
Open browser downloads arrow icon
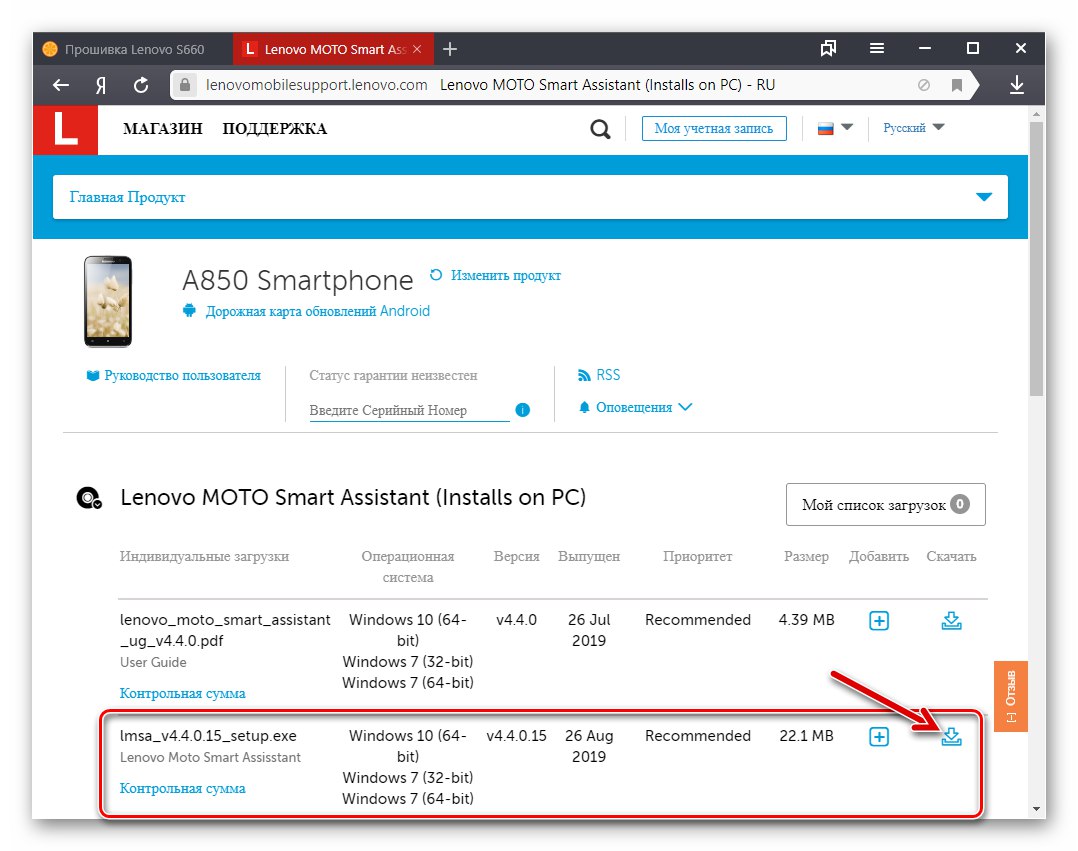1017,85
